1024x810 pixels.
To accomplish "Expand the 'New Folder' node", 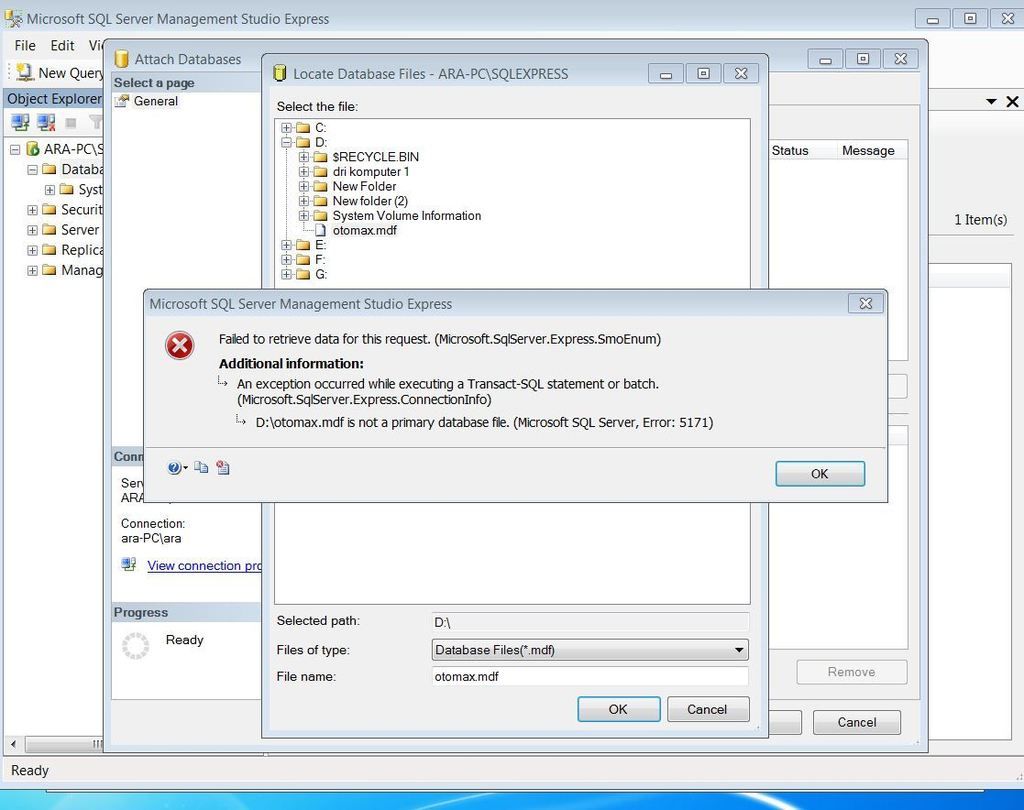I will point(304,186).
